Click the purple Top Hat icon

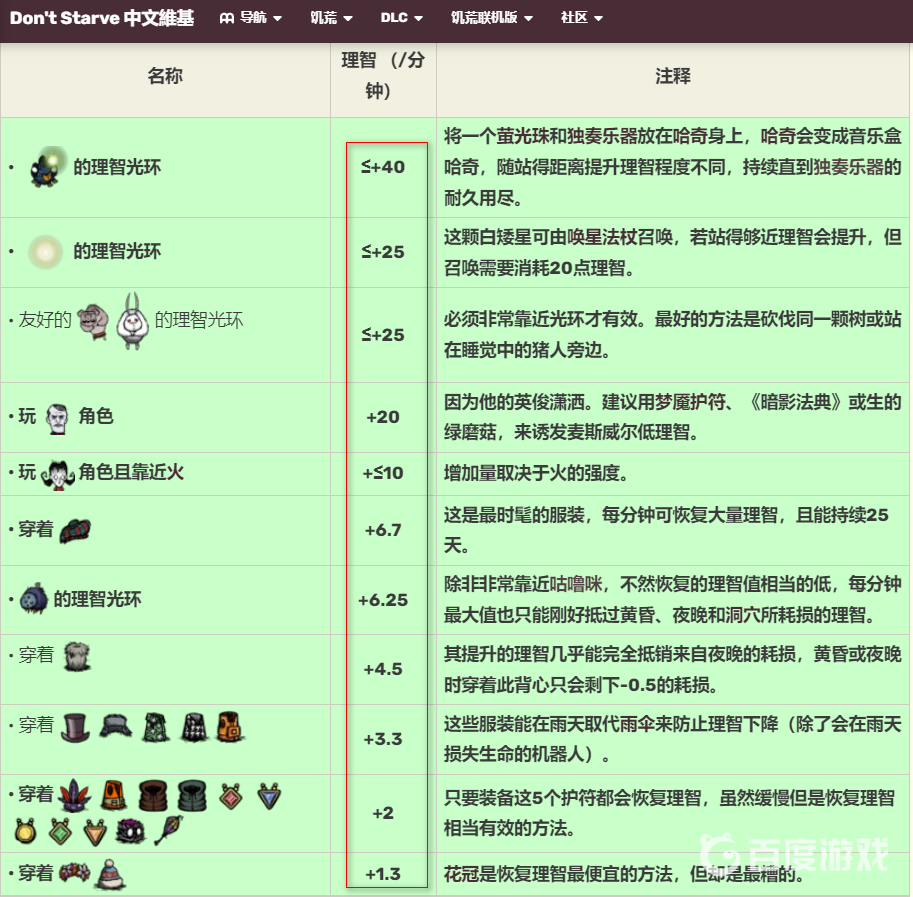pos(76,728)
